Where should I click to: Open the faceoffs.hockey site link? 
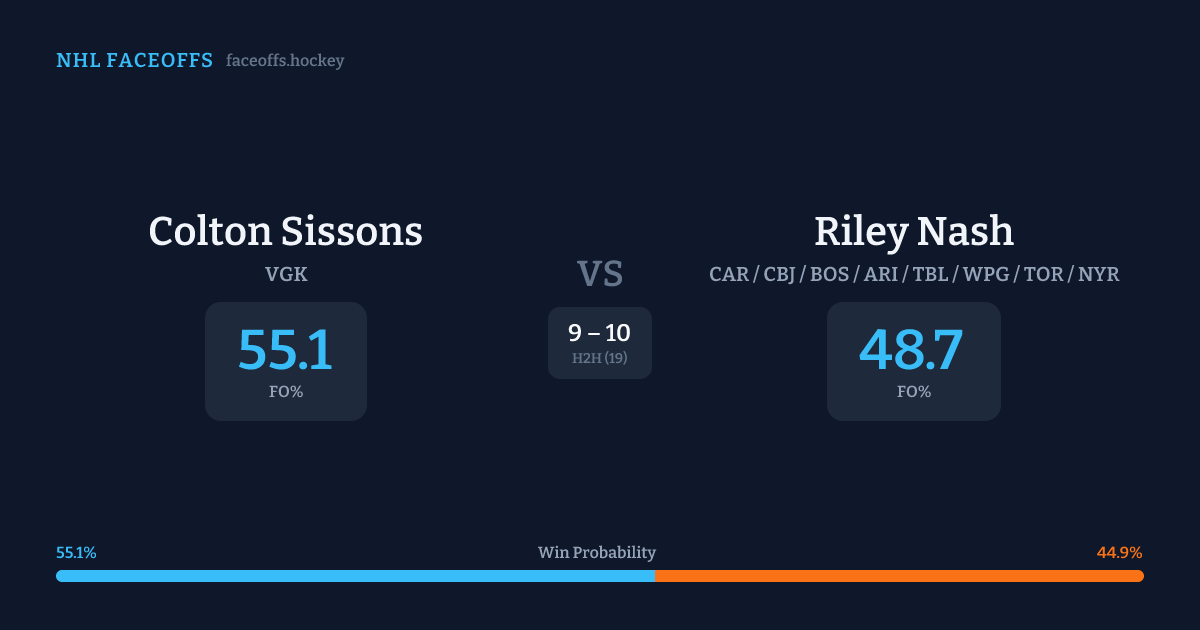coord(285,61)
